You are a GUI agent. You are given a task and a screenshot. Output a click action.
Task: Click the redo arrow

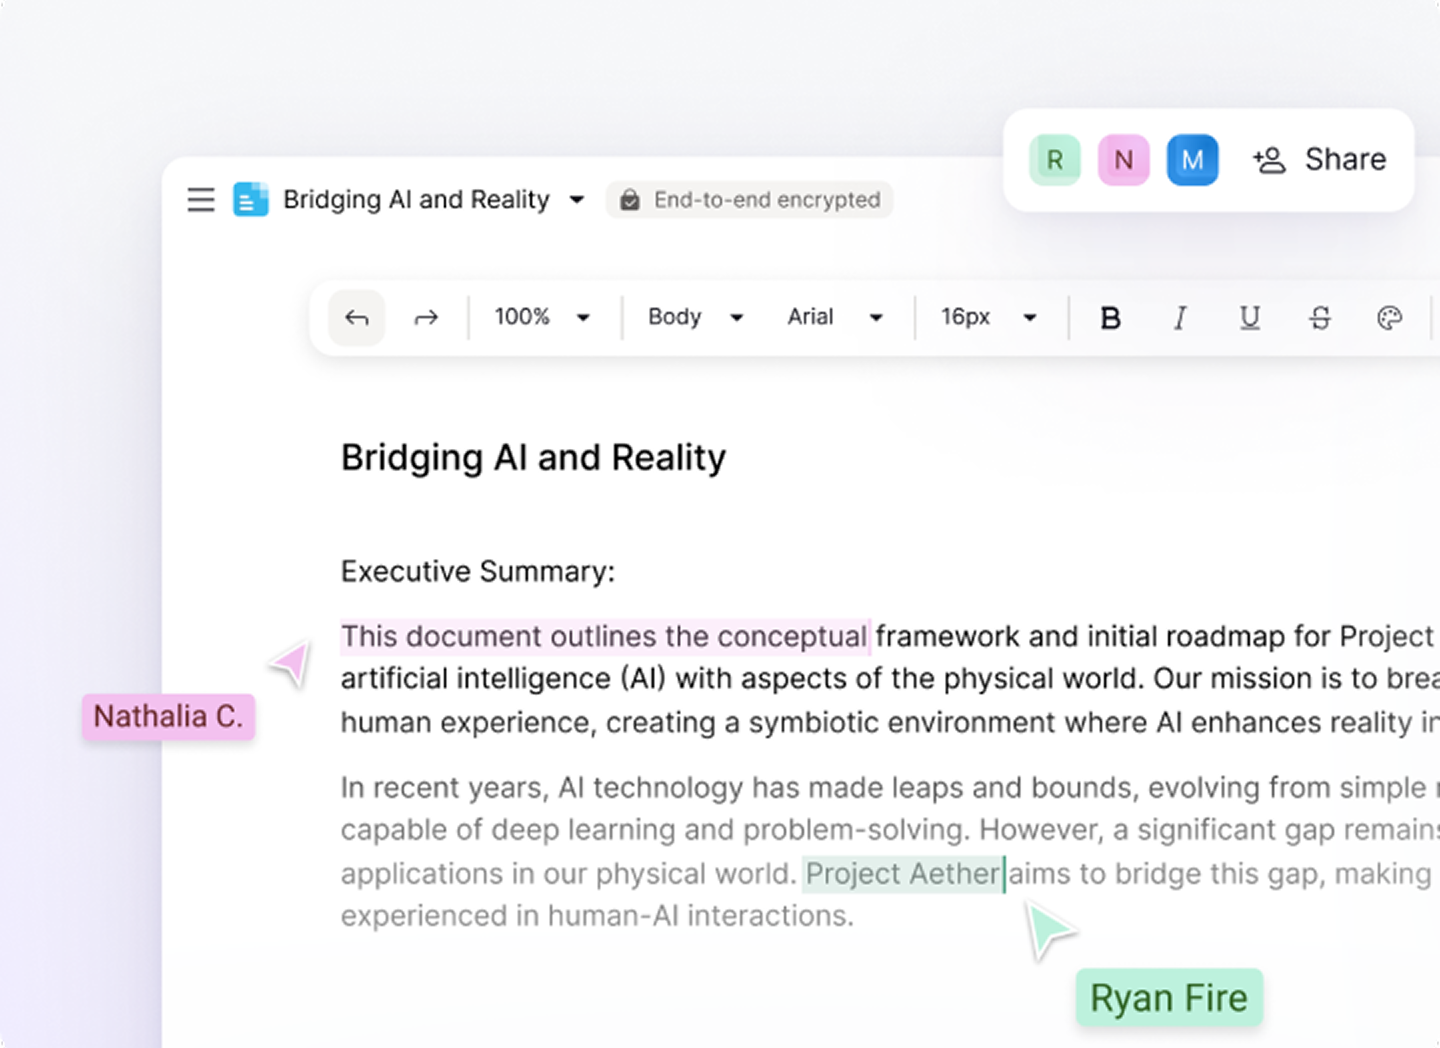click(x=426, y=318)
